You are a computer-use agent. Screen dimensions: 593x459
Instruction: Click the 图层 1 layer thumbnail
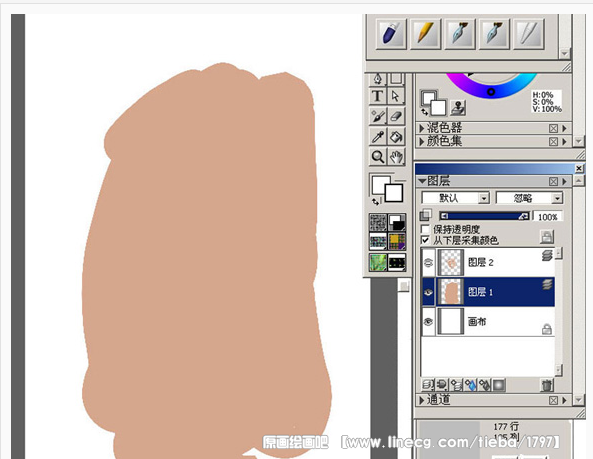451,292
